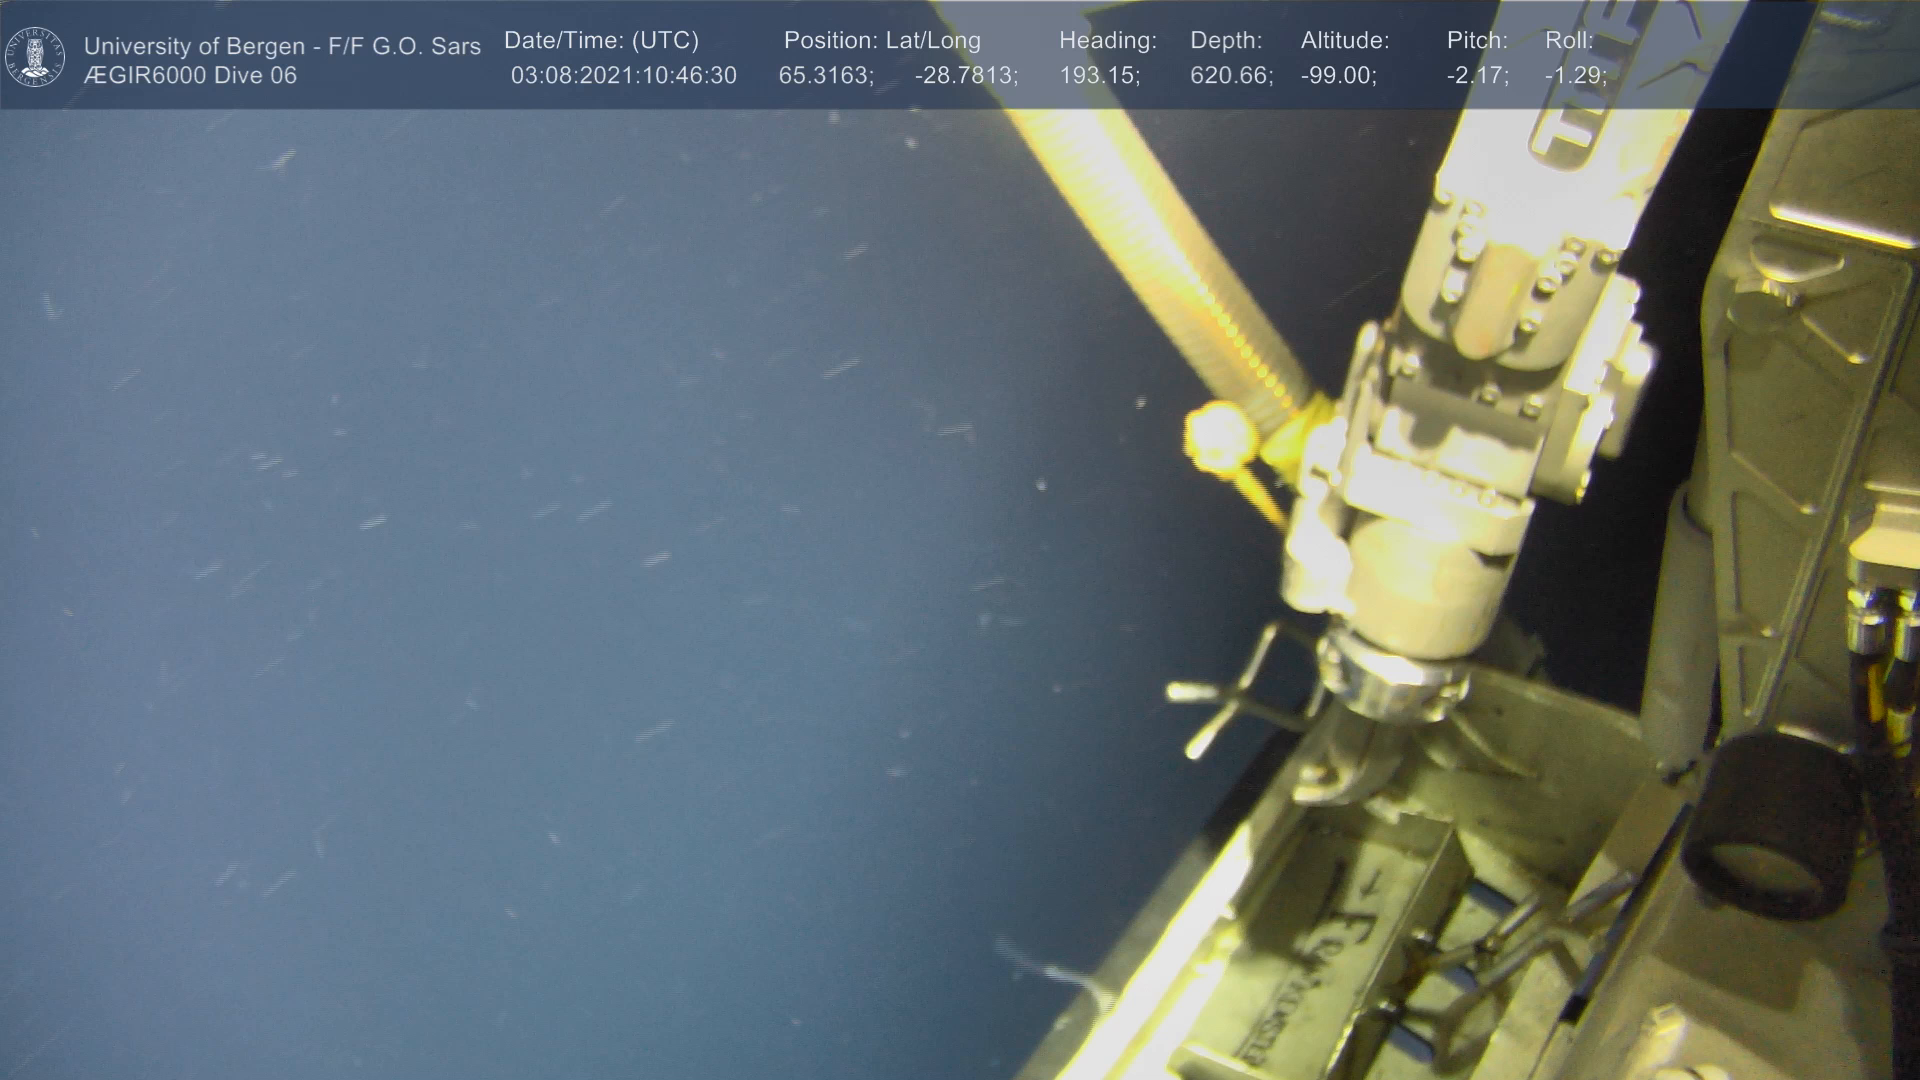This screenshot has width=1920, height=1080.
Task: Click the ÆGIR6000 Dive 06 label
Action: [x=190, y=75]
